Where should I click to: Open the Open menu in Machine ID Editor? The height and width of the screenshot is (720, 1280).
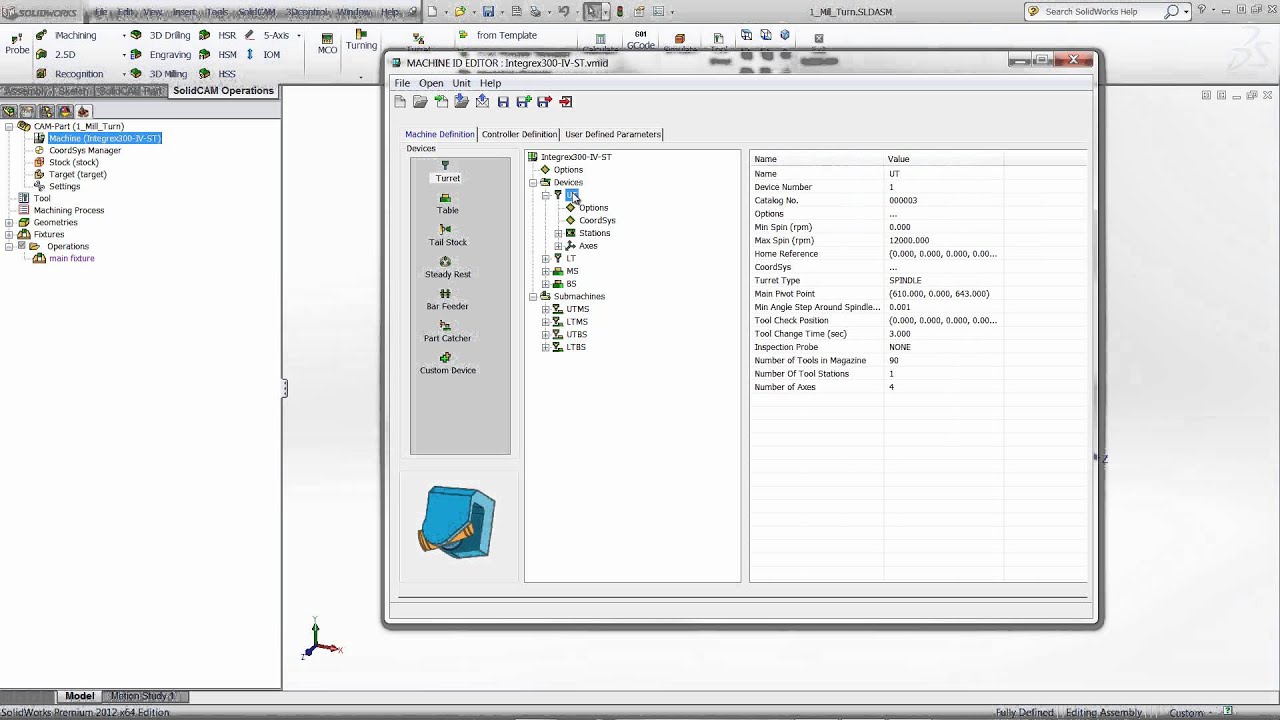point(431,83)
